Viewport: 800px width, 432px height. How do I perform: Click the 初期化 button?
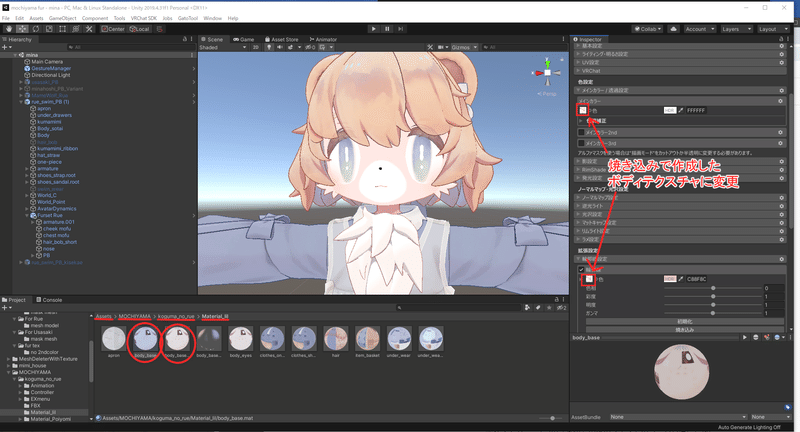click(685, 322)
